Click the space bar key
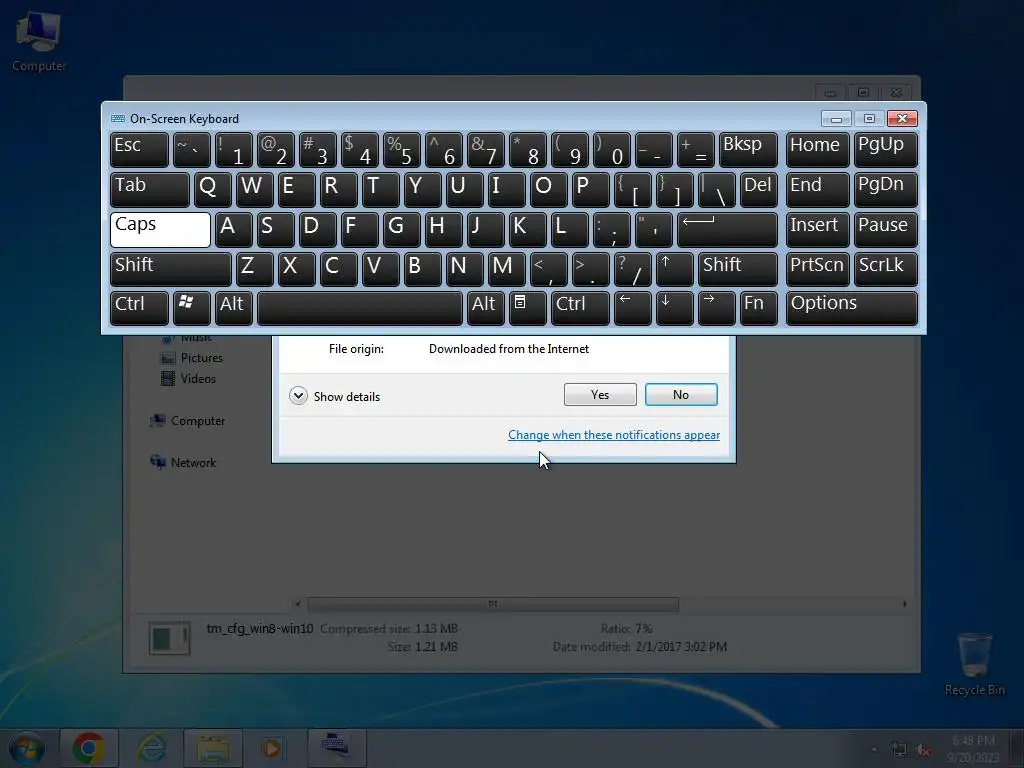The height and width of the screenshot is (768, 1024). click(x=360, y=308)
